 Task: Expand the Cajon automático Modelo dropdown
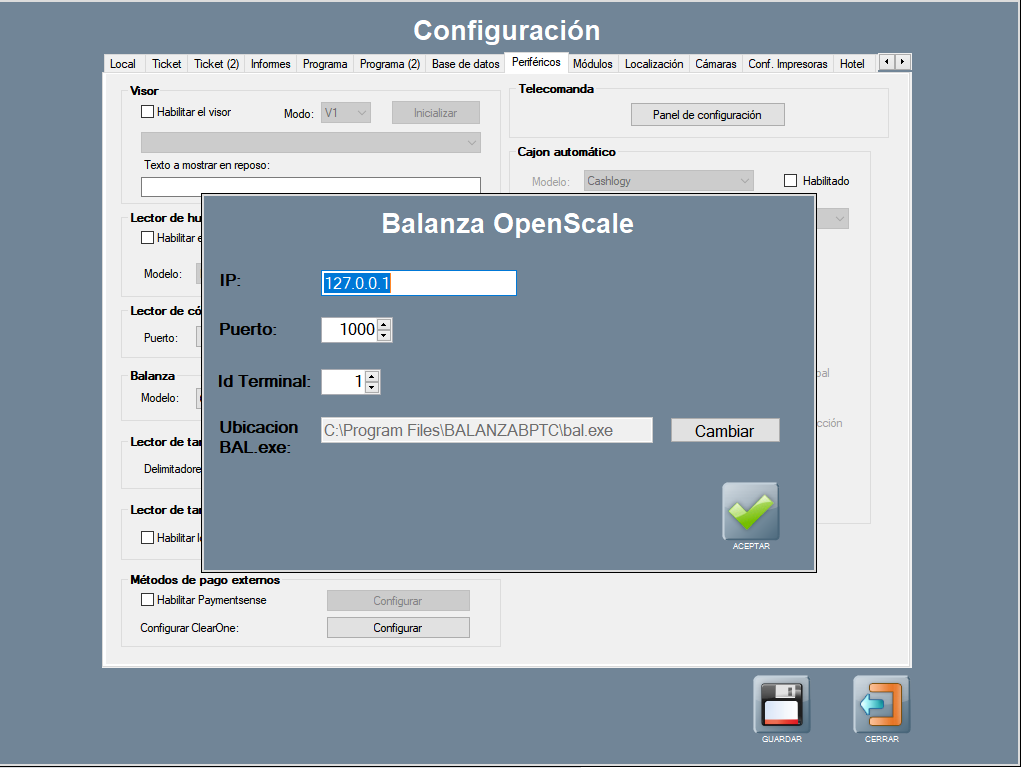tap(668, 181)
